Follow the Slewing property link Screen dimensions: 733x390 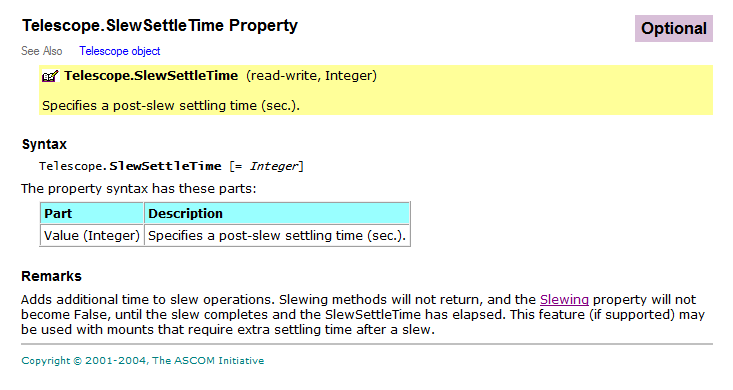pos(564,299)
